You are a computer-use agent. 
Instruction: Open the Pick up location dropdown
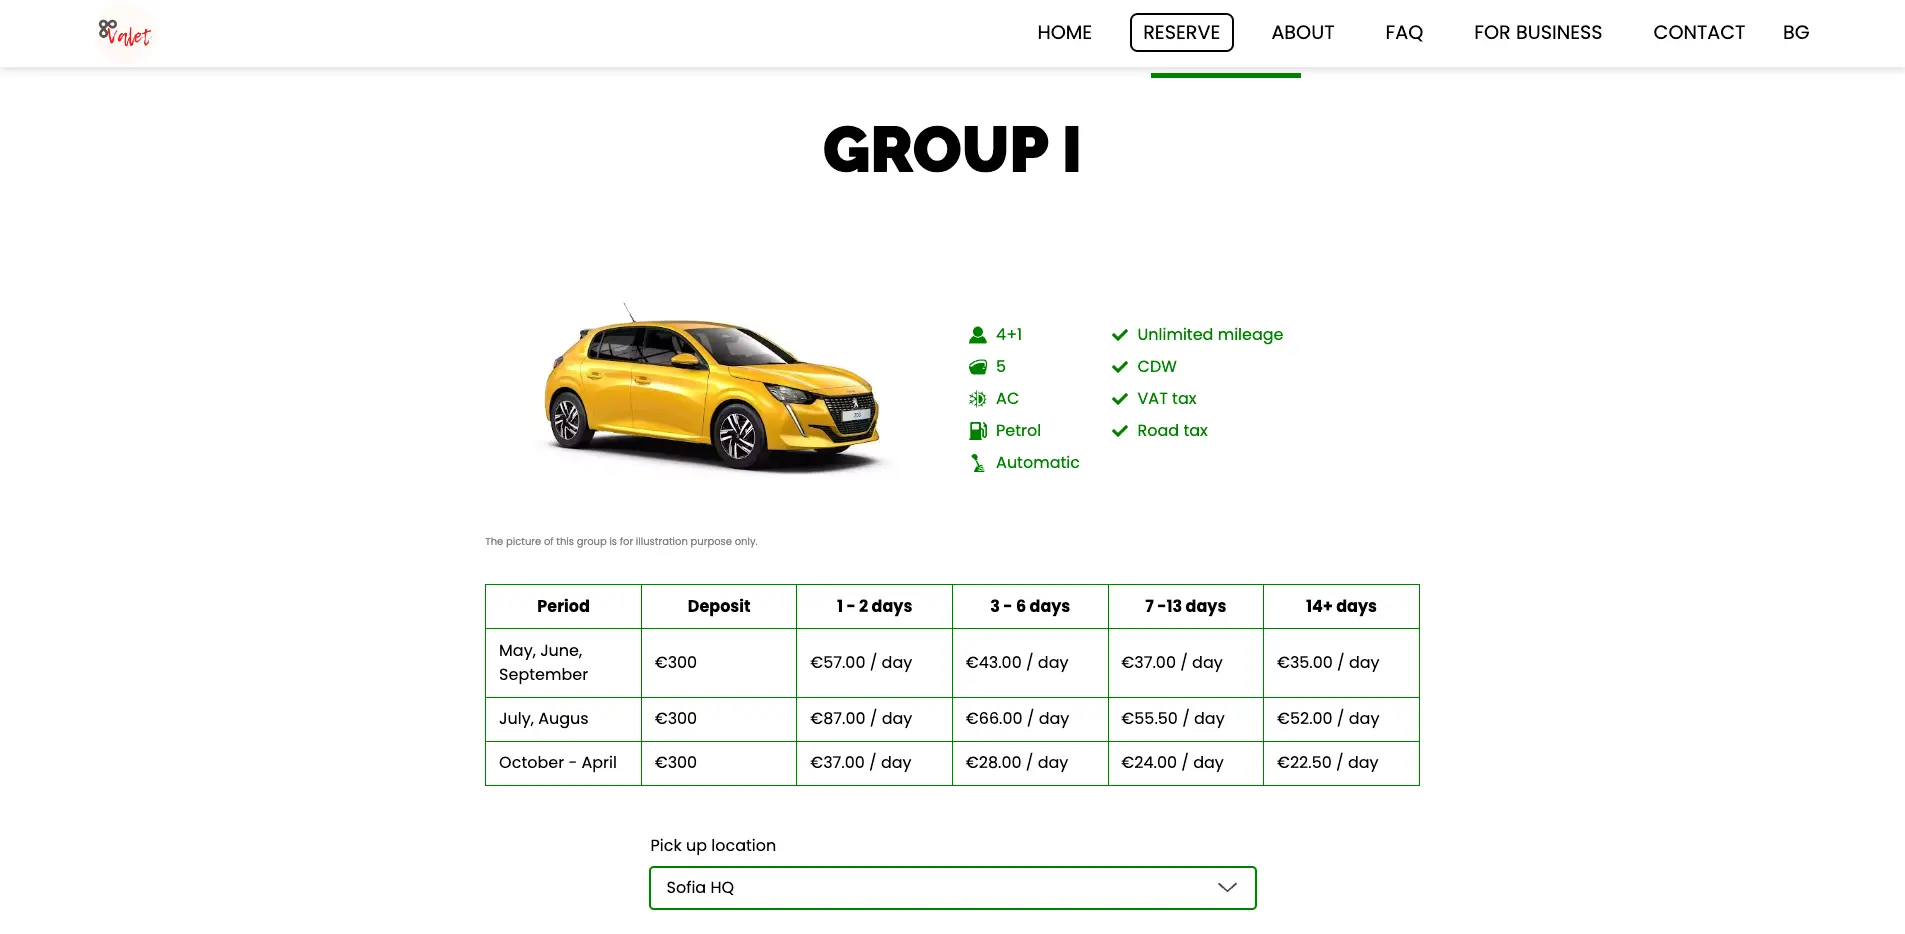click(x=952, y=888)
